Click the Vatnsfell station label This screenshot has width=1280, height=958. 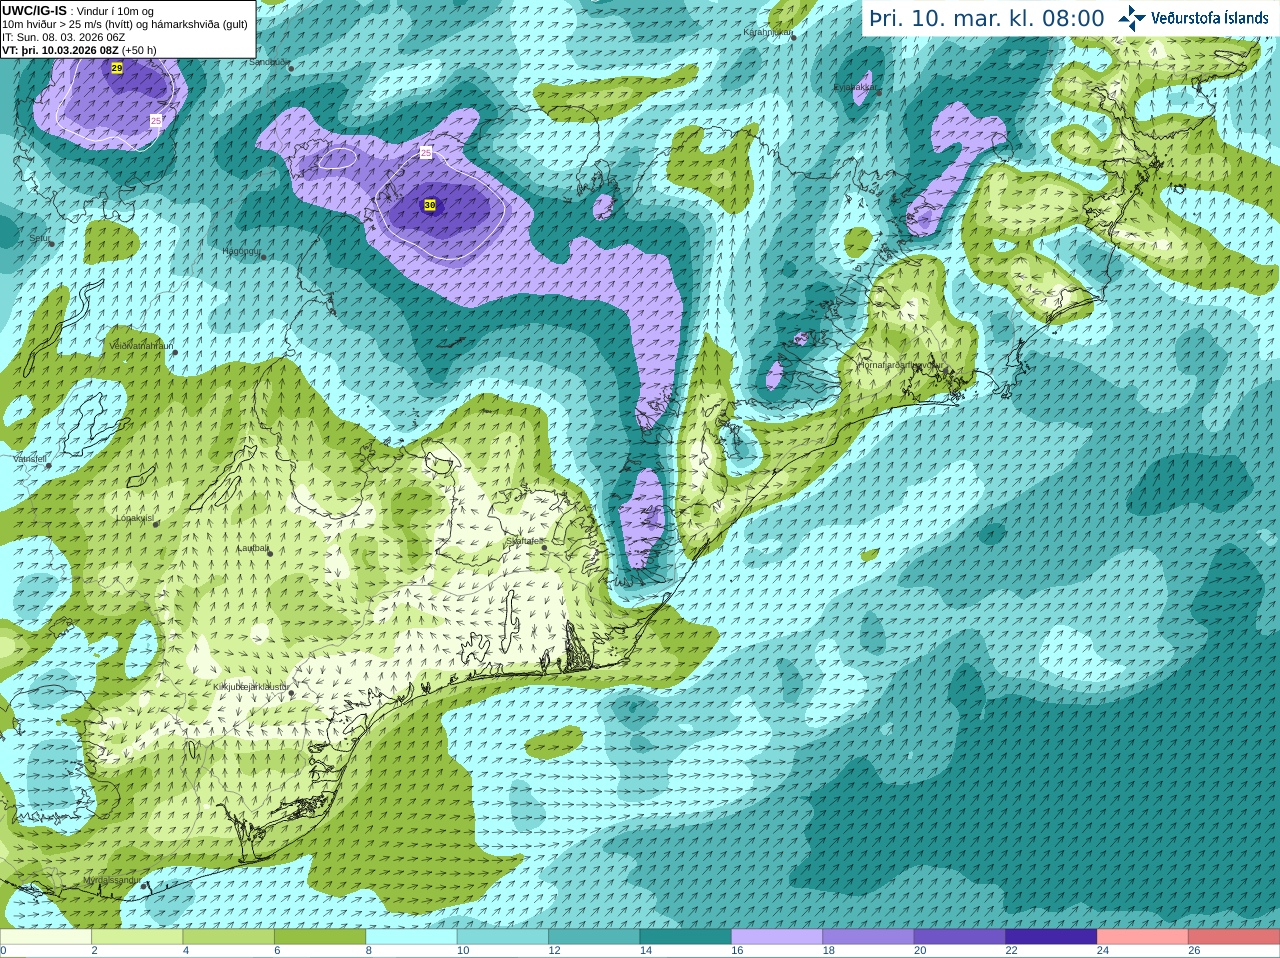click(x=30, y=458)
